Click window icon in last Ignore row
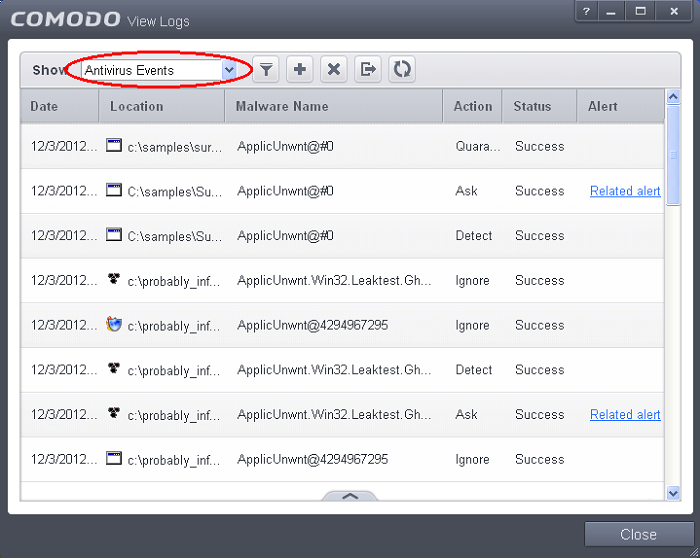 pos(114,458)
